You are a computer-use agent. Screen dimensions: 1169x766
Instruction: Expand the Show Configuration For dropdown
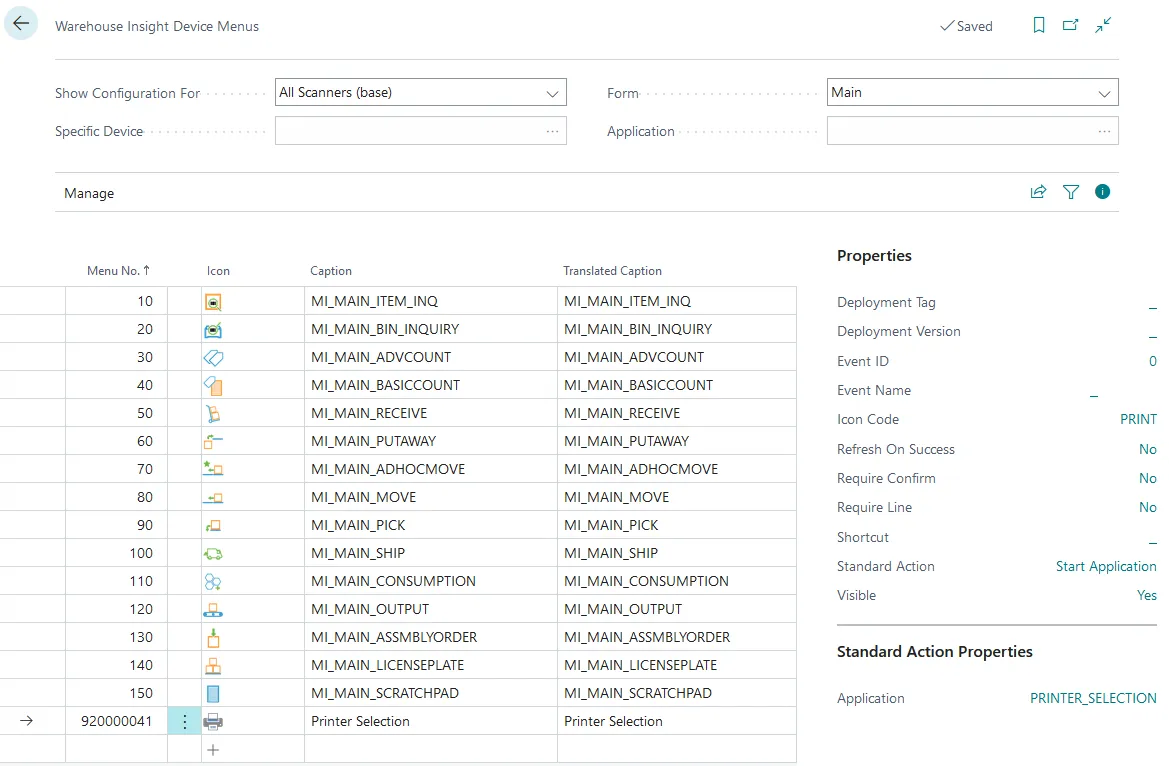pyautogui.click(x=552, y=93)
